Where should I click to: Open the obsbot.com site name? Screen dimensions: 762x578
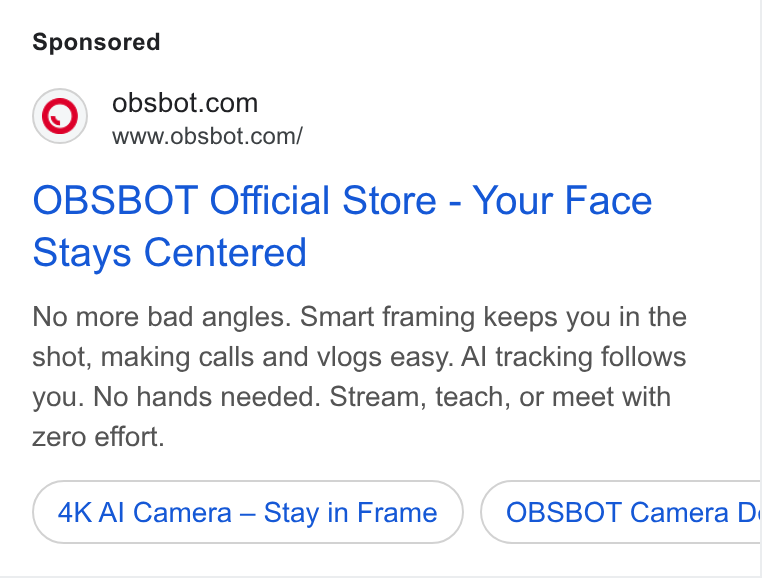[185, 103]
